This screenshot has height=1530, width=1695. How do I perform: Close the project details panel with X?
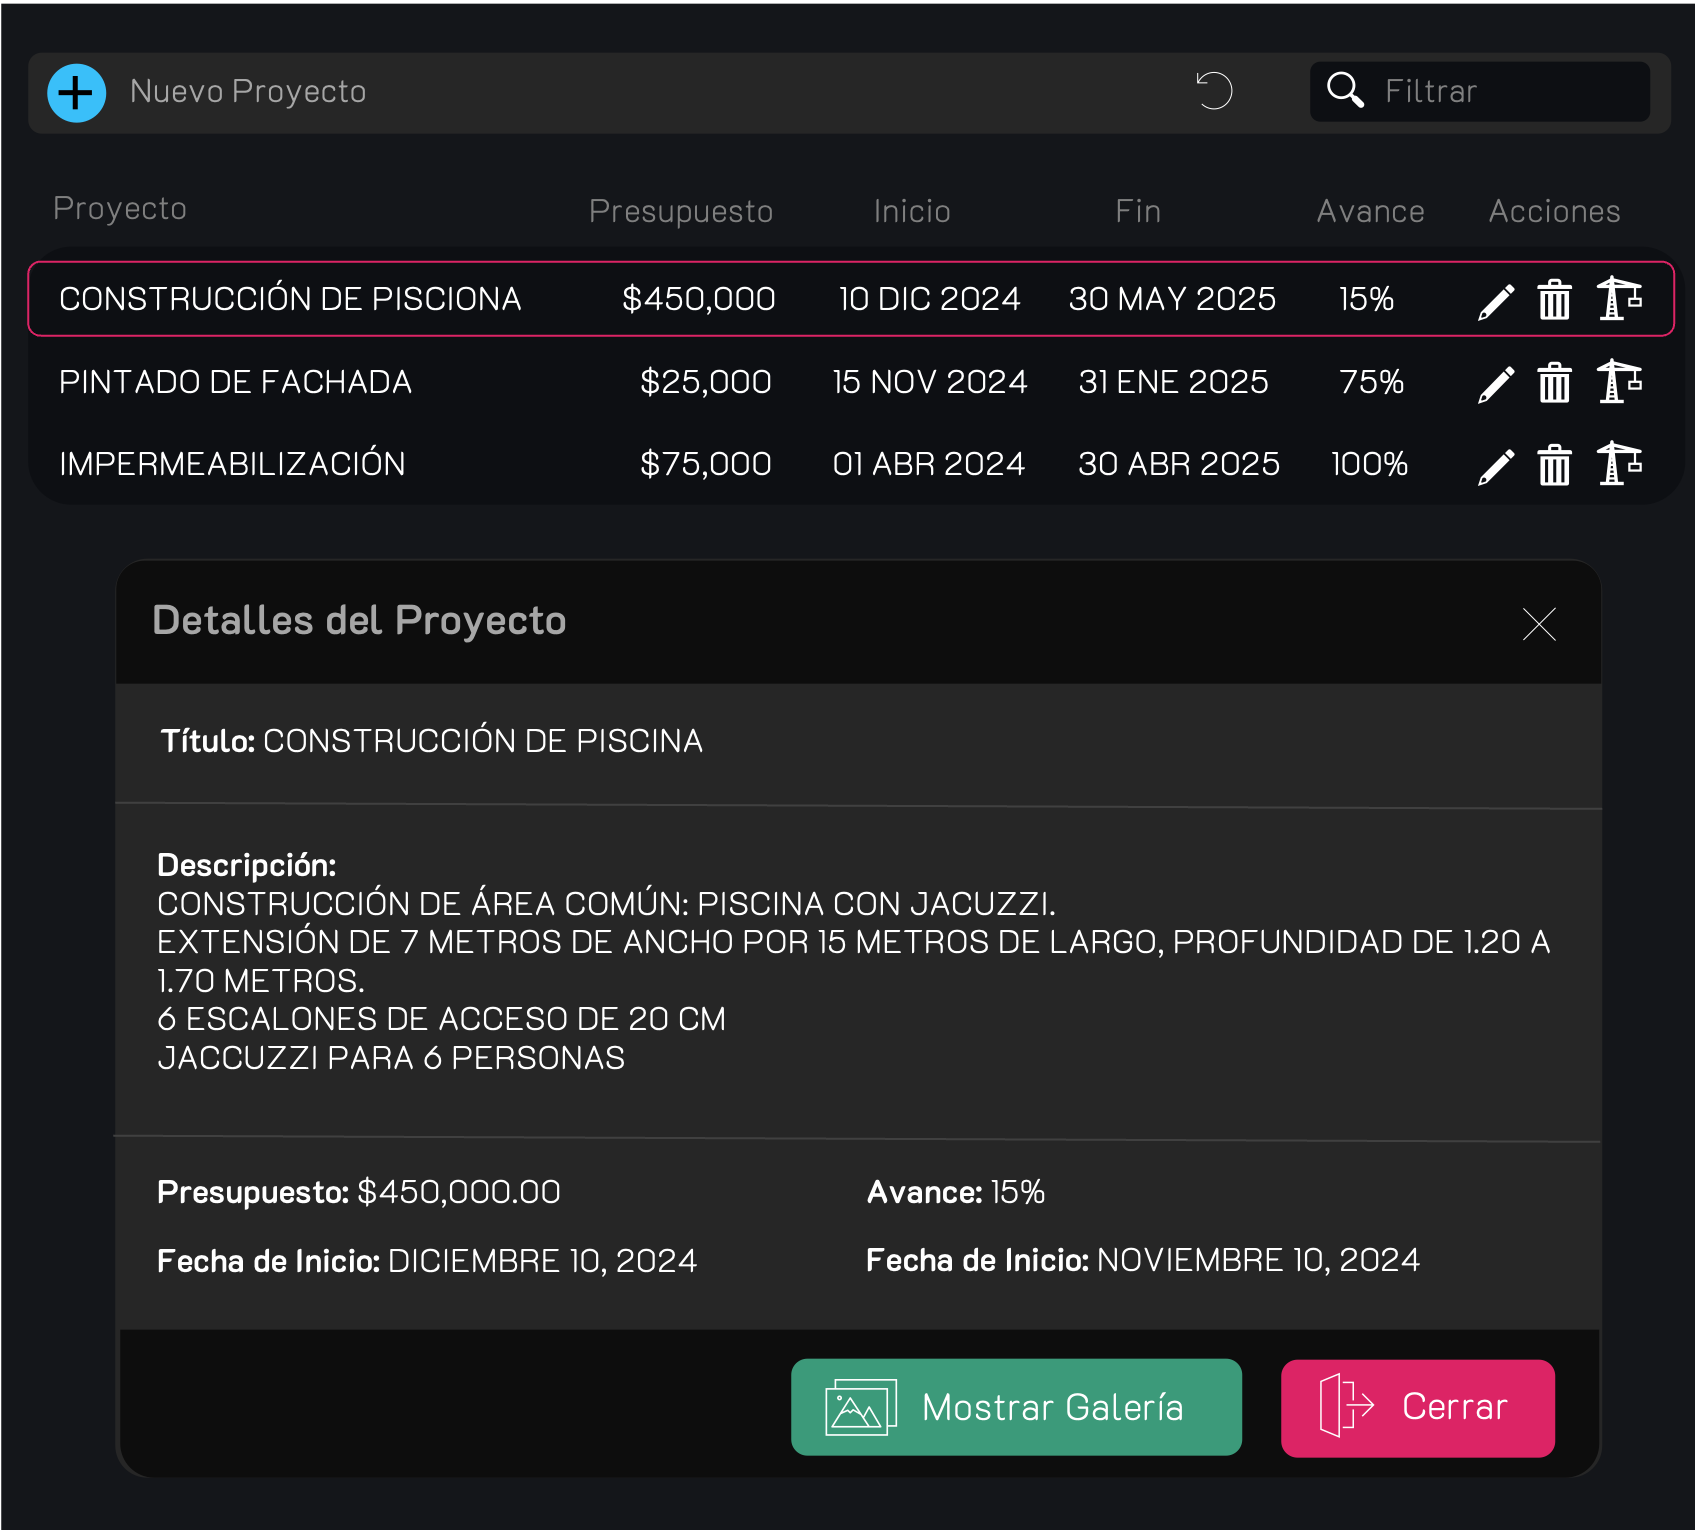click(x=1539, y=624)
